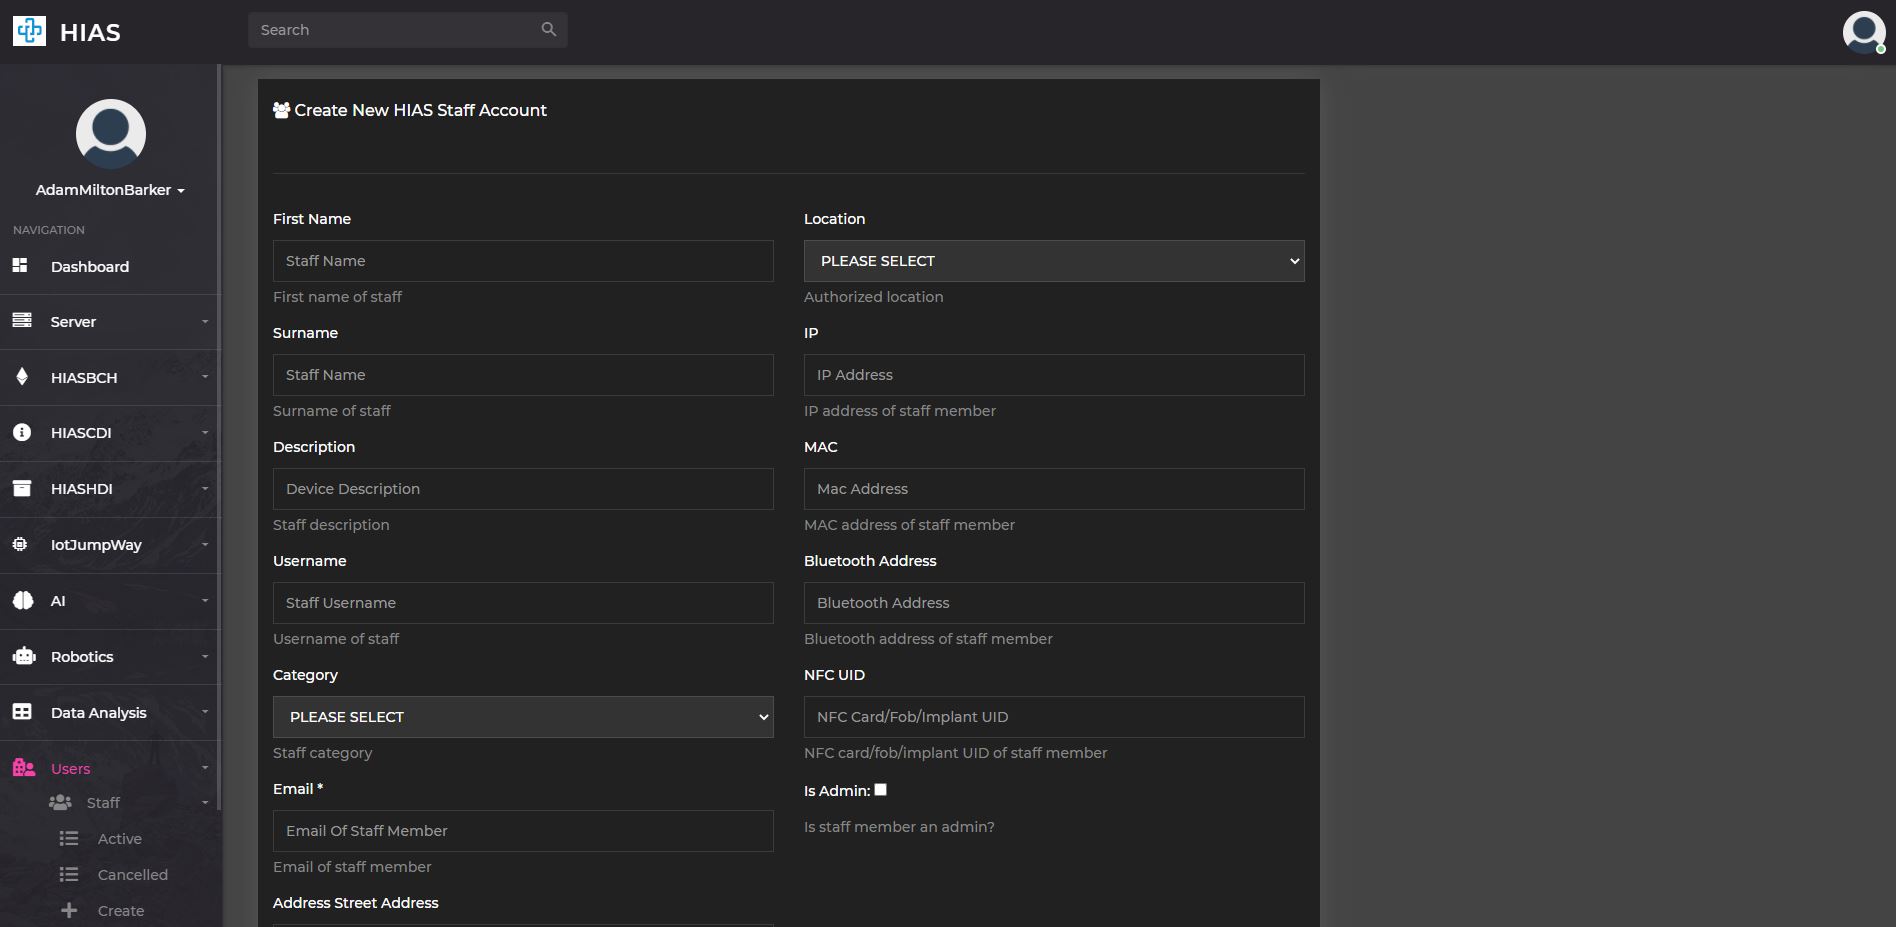The width and height of the screenshot is (1896, 927).
Task: Click the AI brain icon
Action: [x=23, y=600]
